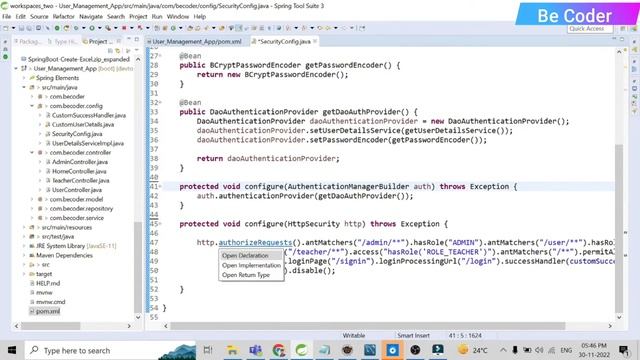This screenshot has width=640, height=360.
Task: Select HomeController.java in the tree
Action: pos(79,171)
